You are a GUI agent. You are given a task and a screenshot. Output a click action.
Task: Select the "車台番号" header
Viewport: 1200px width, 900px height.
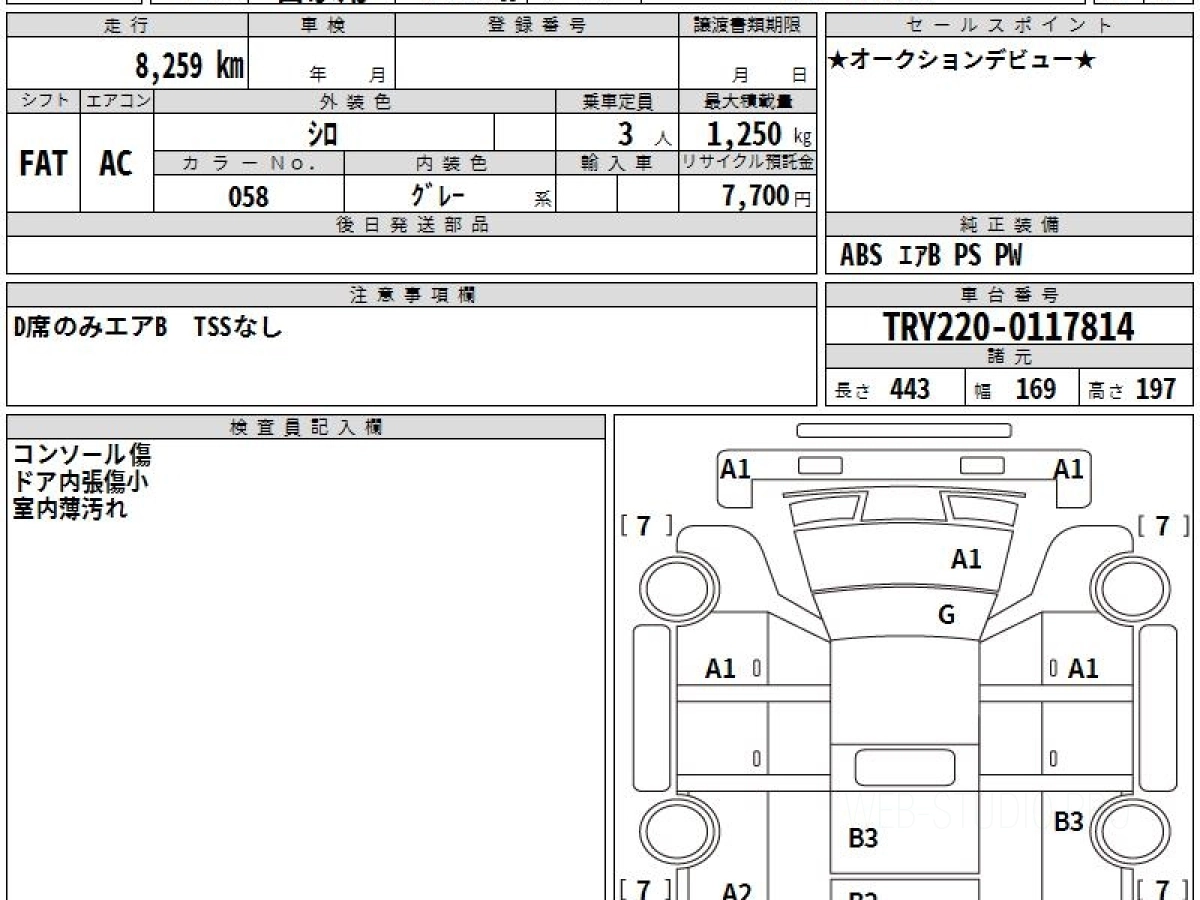pos(1010,295)
